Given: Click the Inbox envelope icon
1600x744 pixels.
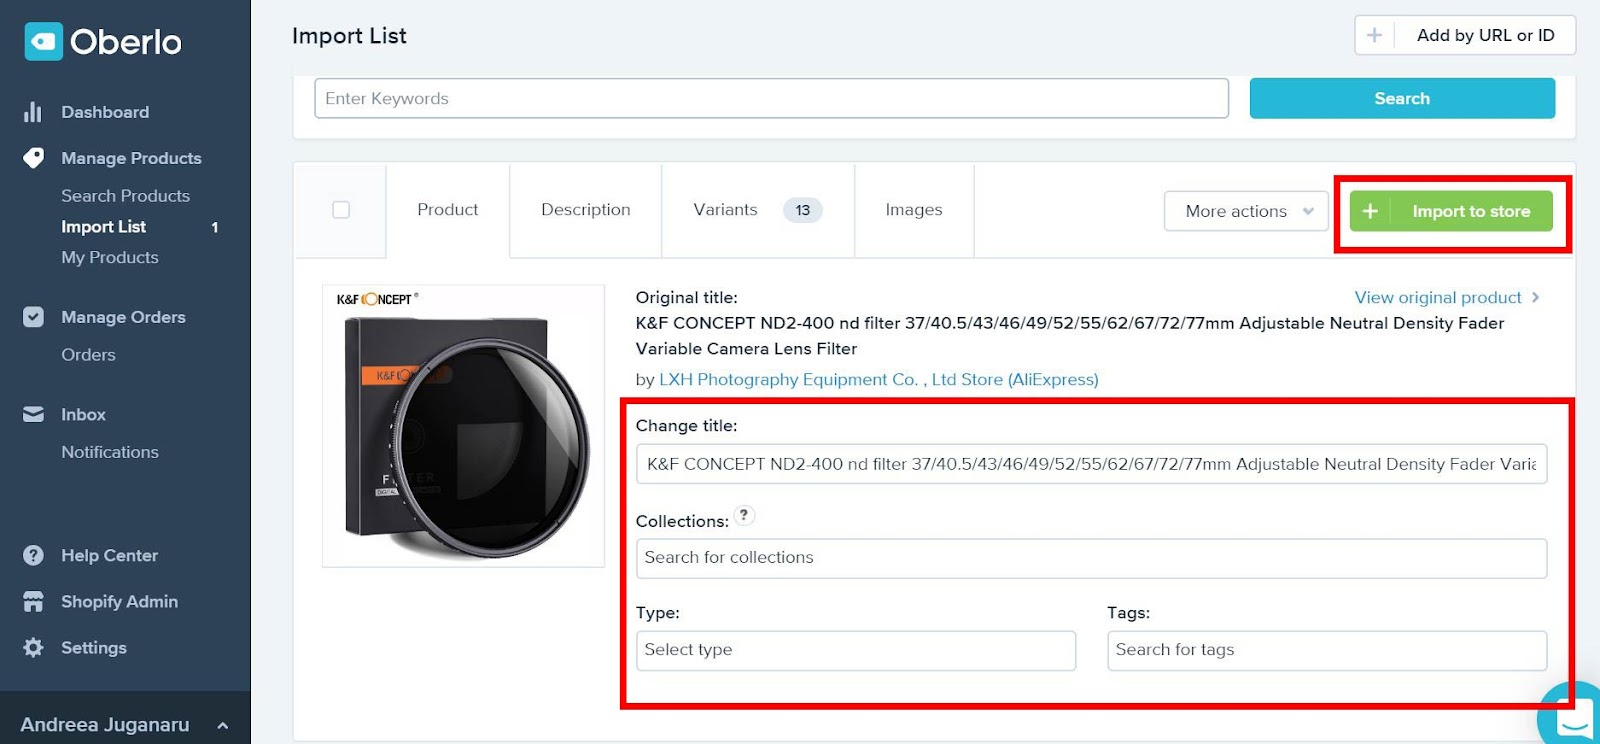Looking at the screenshot, I should tap(33, 414).
